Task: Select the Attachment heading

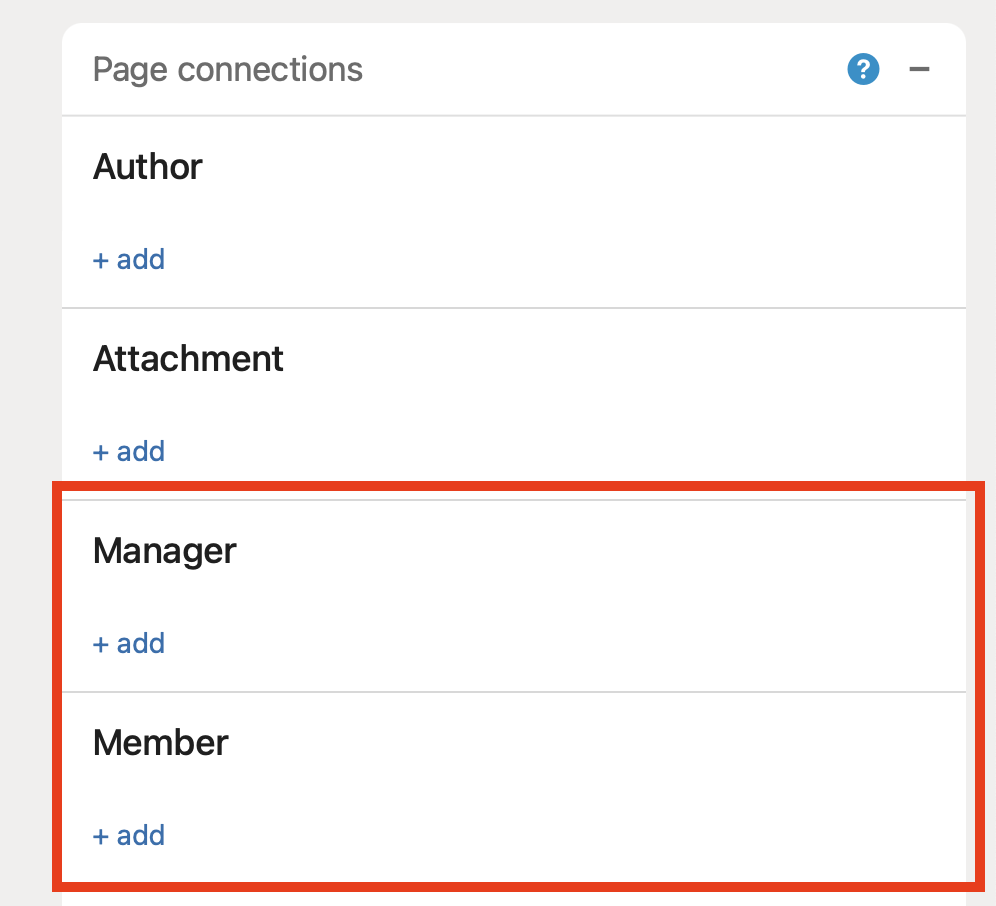Action: (188, 359)
